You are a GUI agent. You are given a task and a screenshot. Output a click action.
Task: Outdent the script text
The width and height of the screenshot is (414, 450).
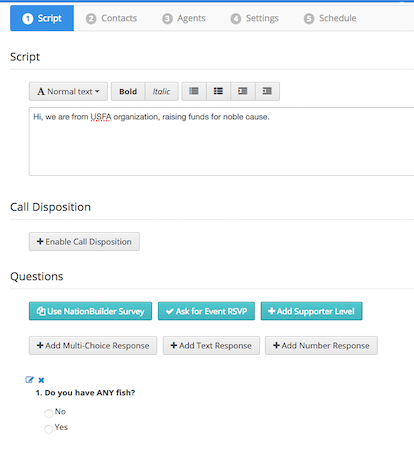(243, 91)
